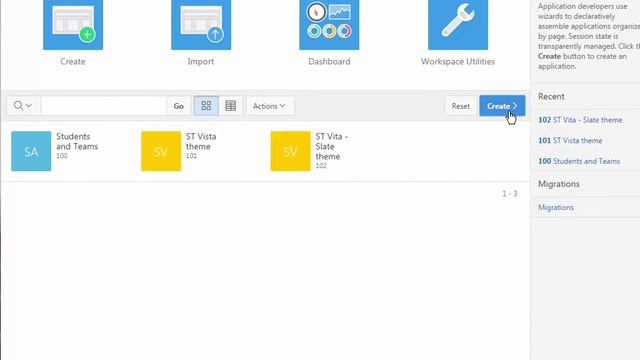The image size is (640, 360).
Task: Switch to report table view
Action: [x=231, y=106]
